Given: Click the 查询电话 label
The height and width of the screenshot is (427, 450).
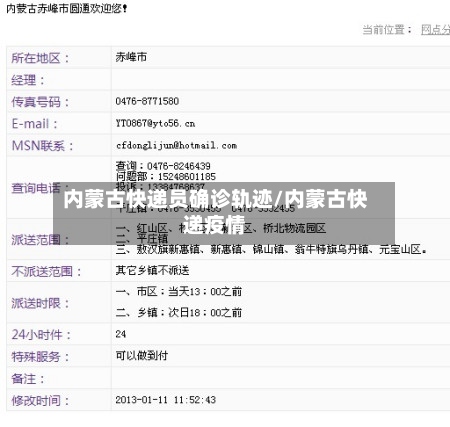Looking at the screenshot, I should (40, 188).
